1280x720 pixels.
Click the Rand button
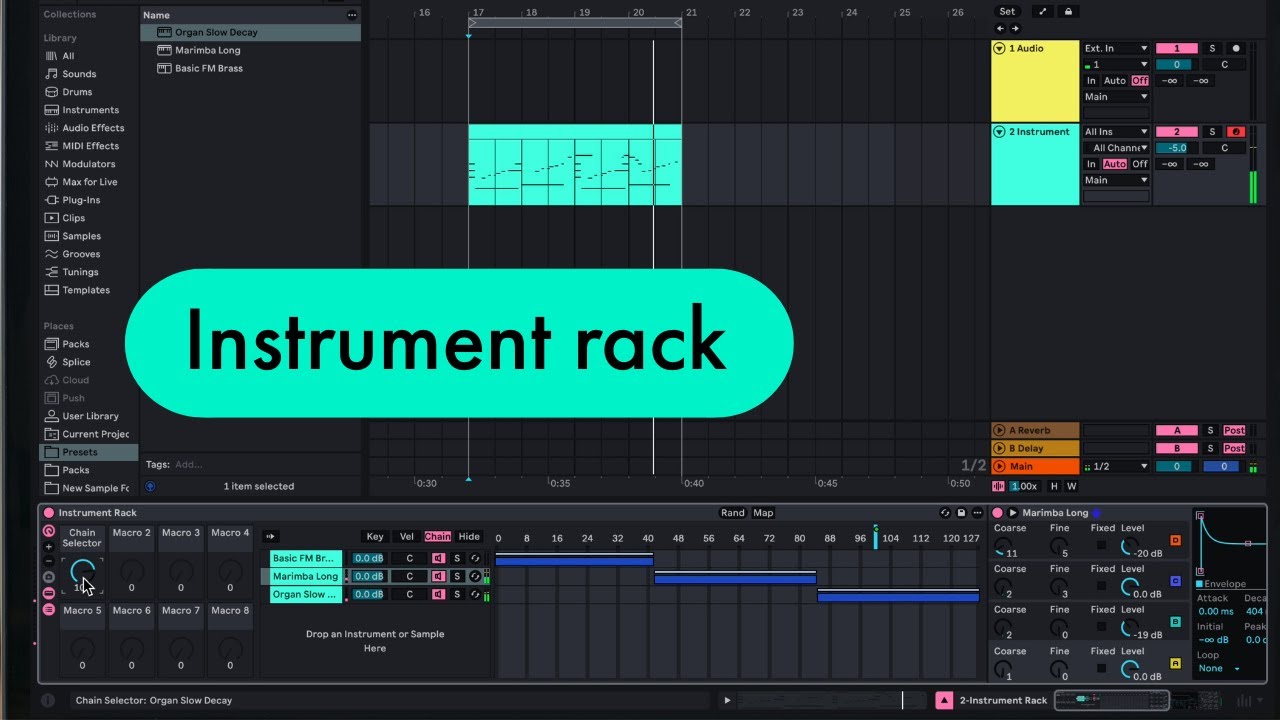[x=733, y=513]
